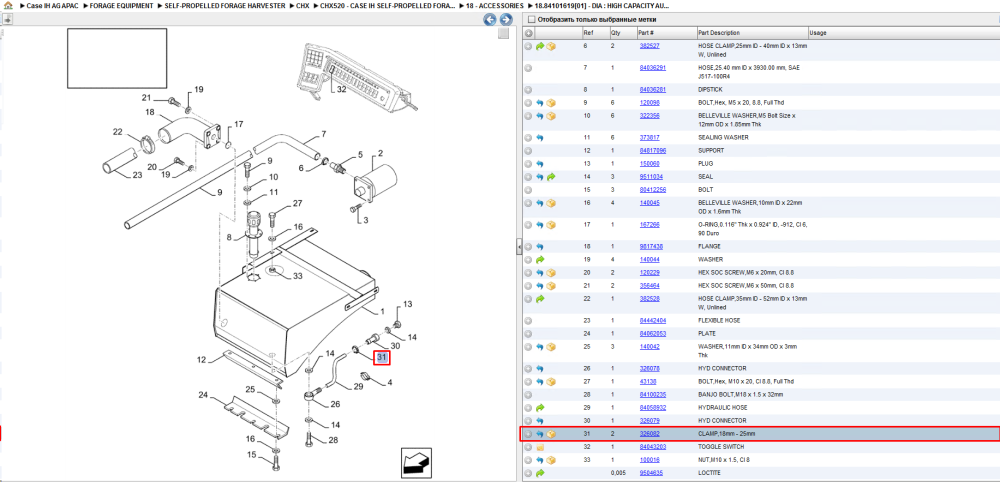Click the blue arrow icon for HYD CONNECTOR 326078
1000x482 pixels.
[540, 369]
